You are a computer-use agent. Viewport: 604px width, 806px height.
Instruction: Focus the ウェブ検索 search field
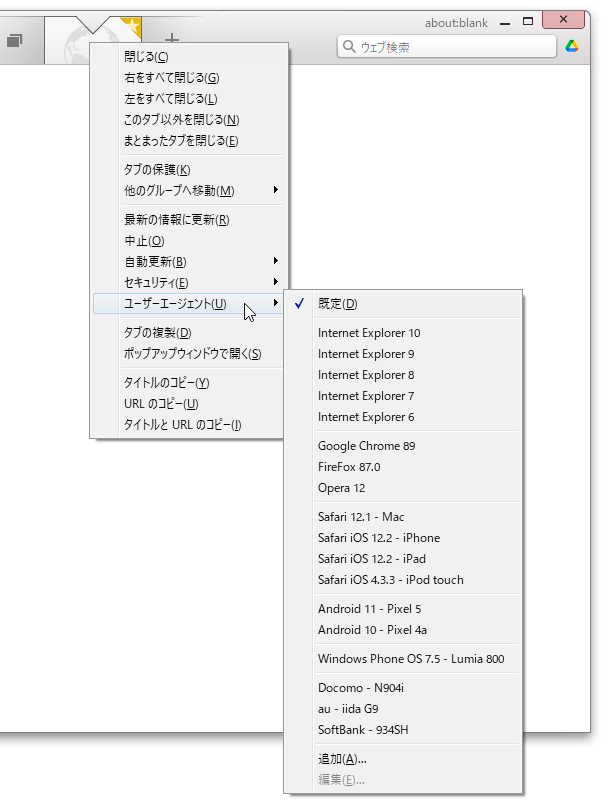tap(447, 47)
